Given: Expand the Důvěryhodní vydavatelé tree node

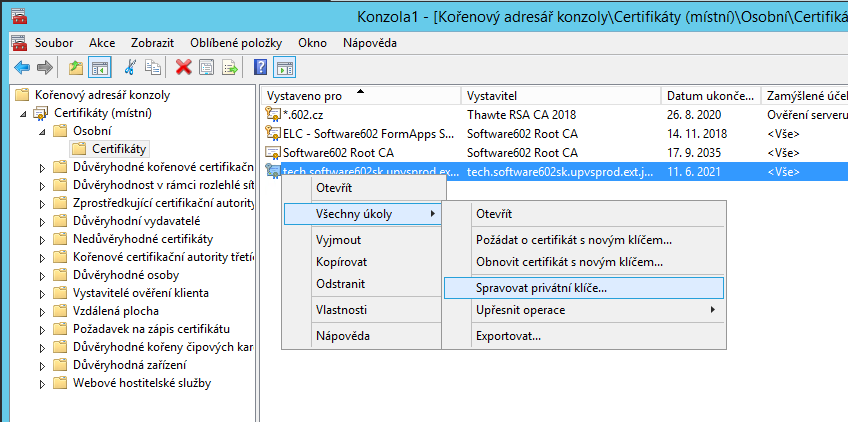Looking at the screenshot, I should [x=42, y=221].
